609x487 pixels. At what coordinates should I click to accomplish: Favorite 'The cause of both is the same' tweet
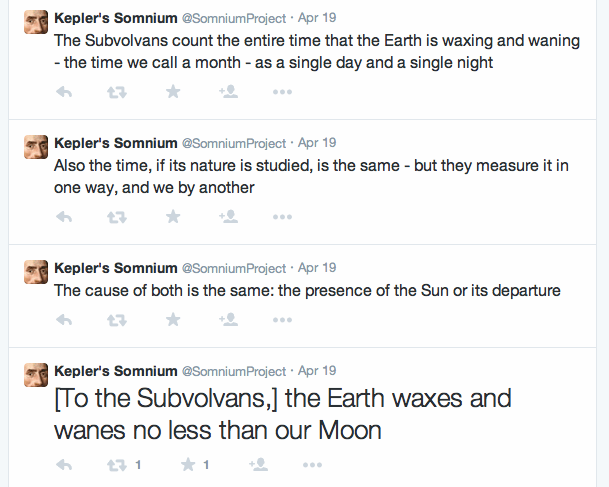point(173,320)
